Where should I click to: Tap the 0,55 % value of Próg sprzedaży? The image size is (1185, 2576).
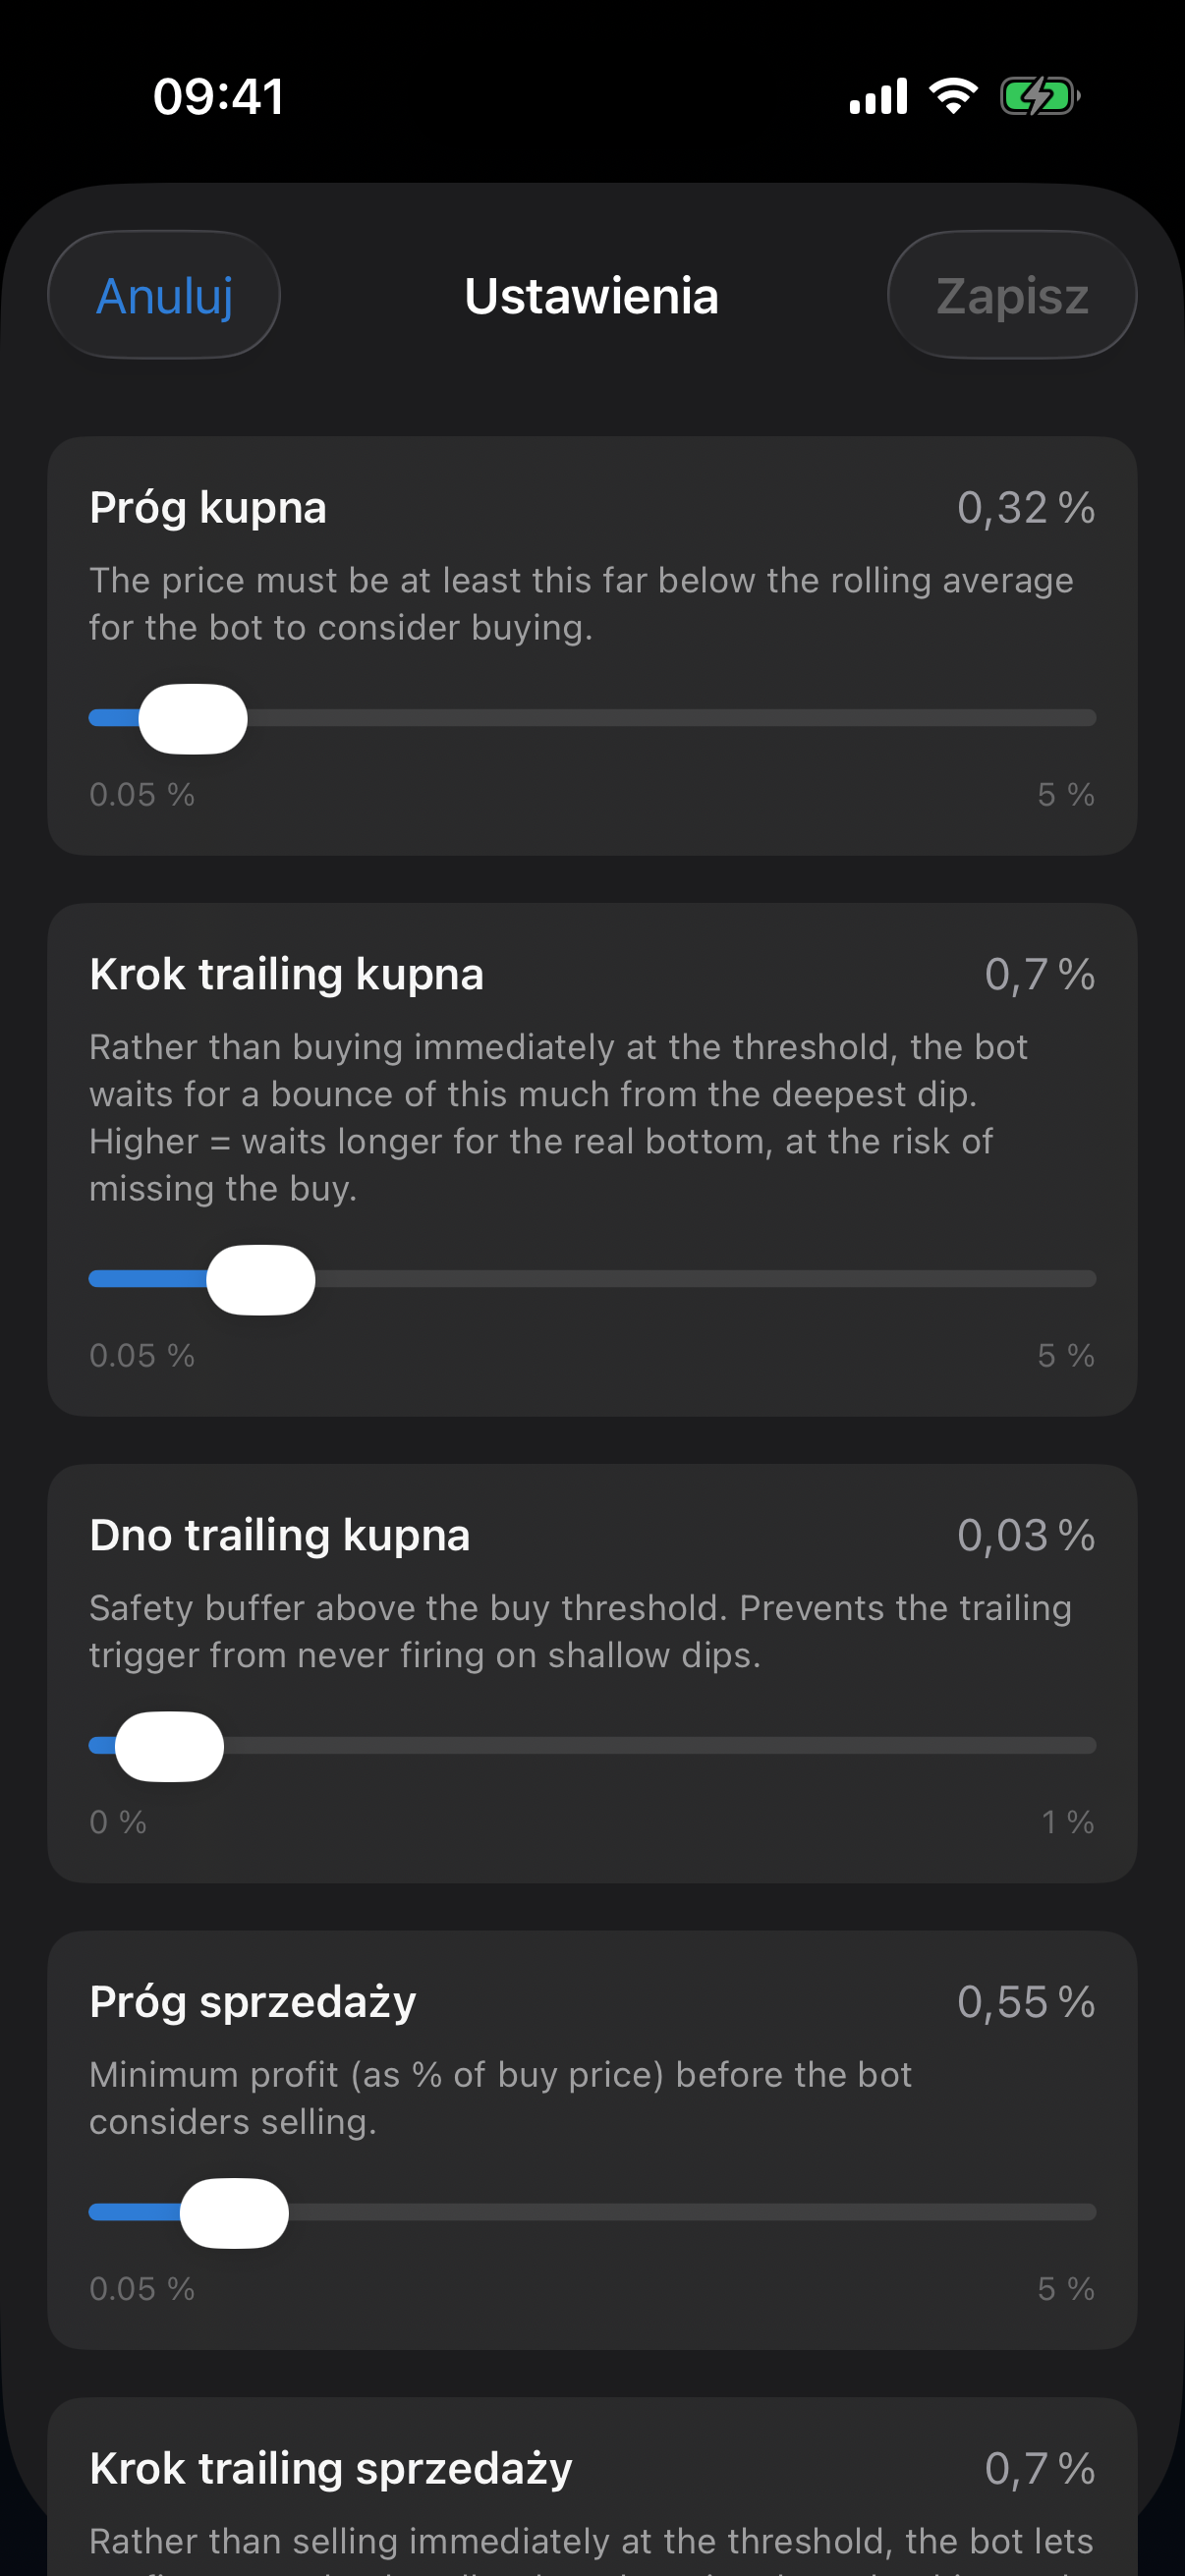(x=1026, y=2002)
